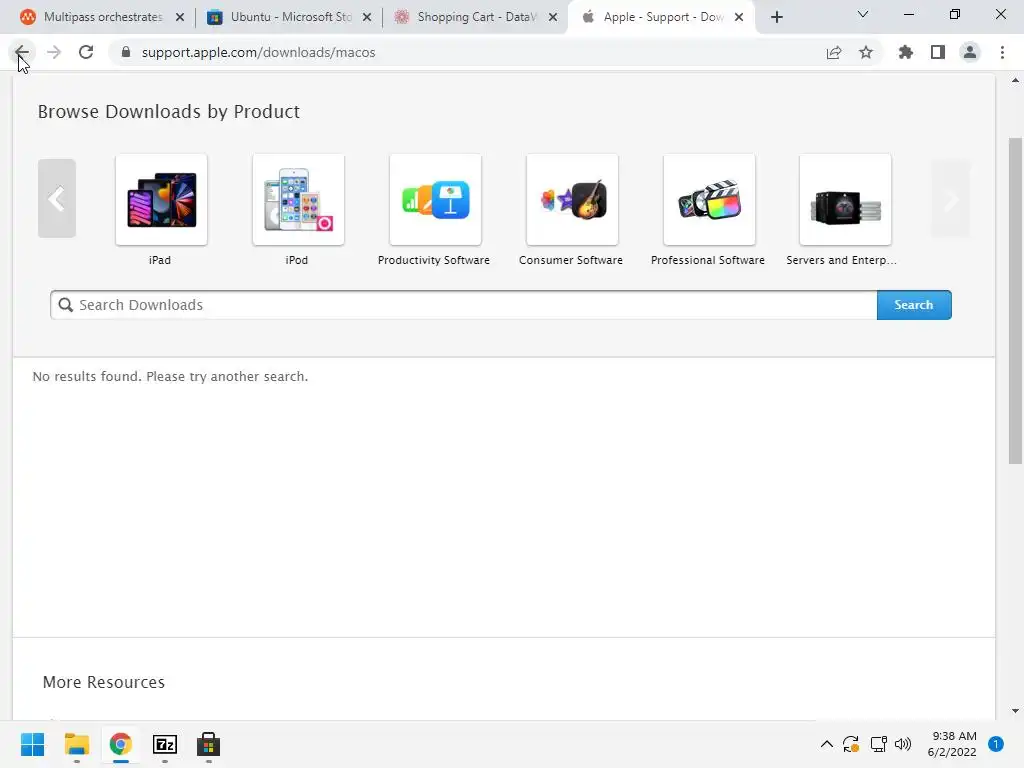This screenshot has width=1024, height=768.
Task: Click the scrollbar up arrow
Action: (x=1015, y=80)
